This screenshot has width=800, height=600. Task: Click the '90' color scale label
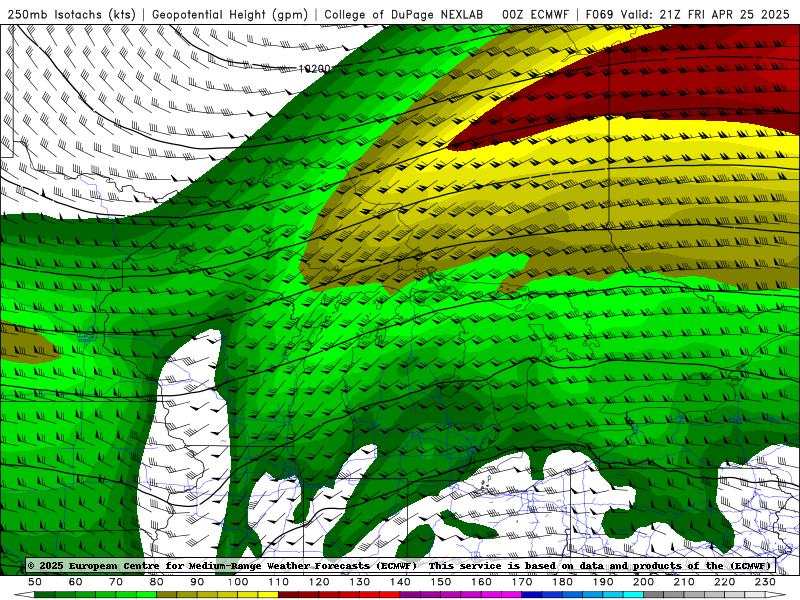(x=197, y=582)
